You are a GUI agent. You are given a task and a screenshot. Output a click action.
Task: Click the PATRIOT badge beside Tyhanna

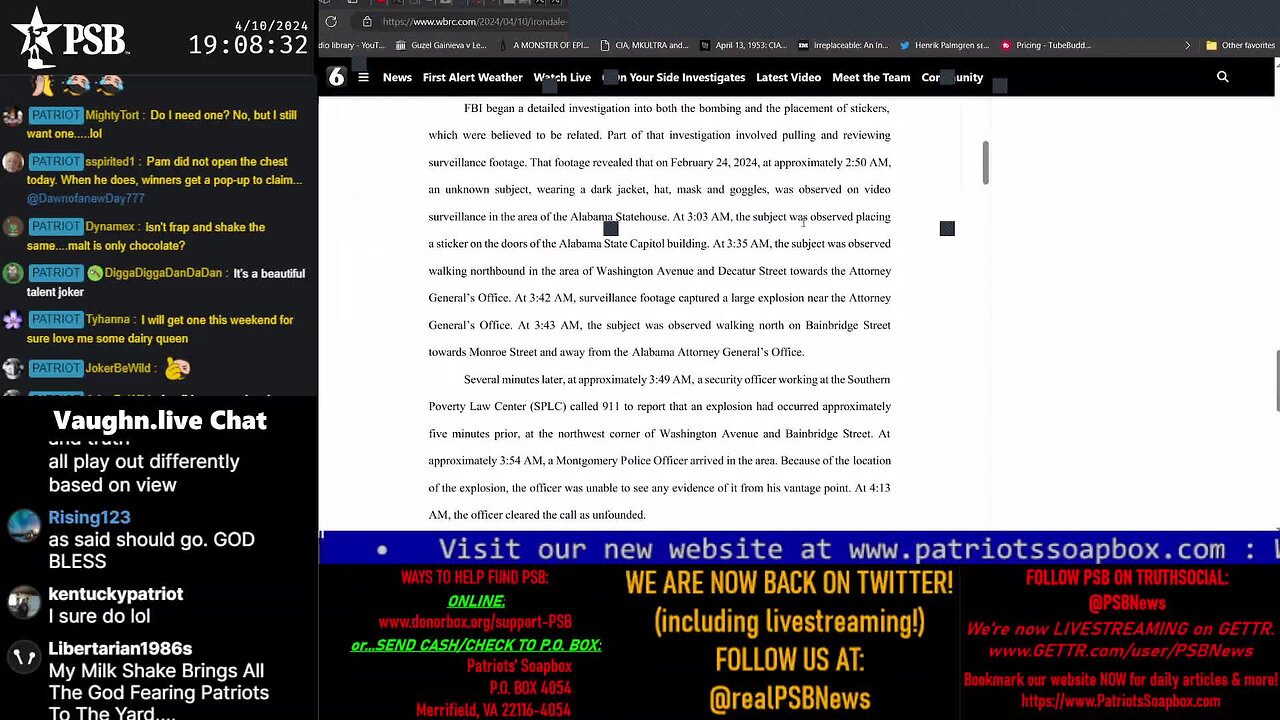[x=55, y=320]
